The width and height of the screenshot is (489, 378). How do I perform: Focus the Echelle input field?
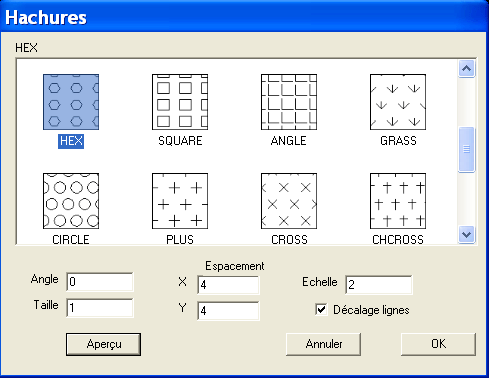379,285
